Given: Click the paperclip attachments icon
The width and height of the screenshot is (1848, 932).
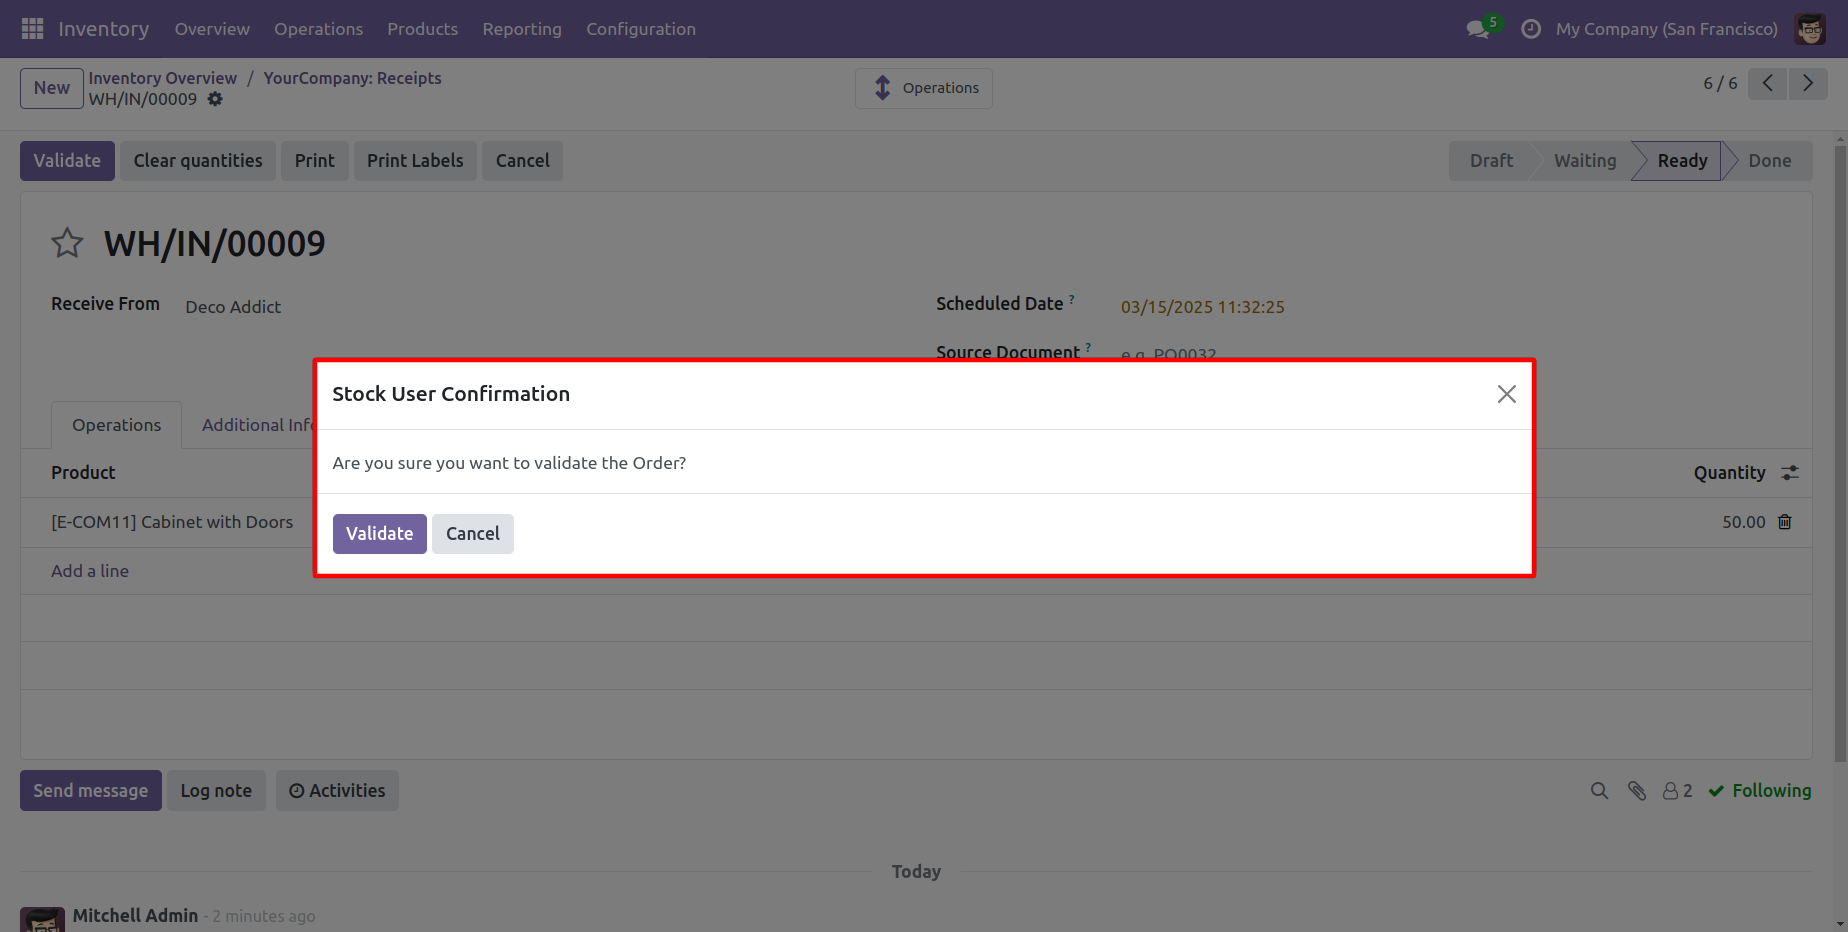Looking at the screenshot, I should (x=1637, y=791).
